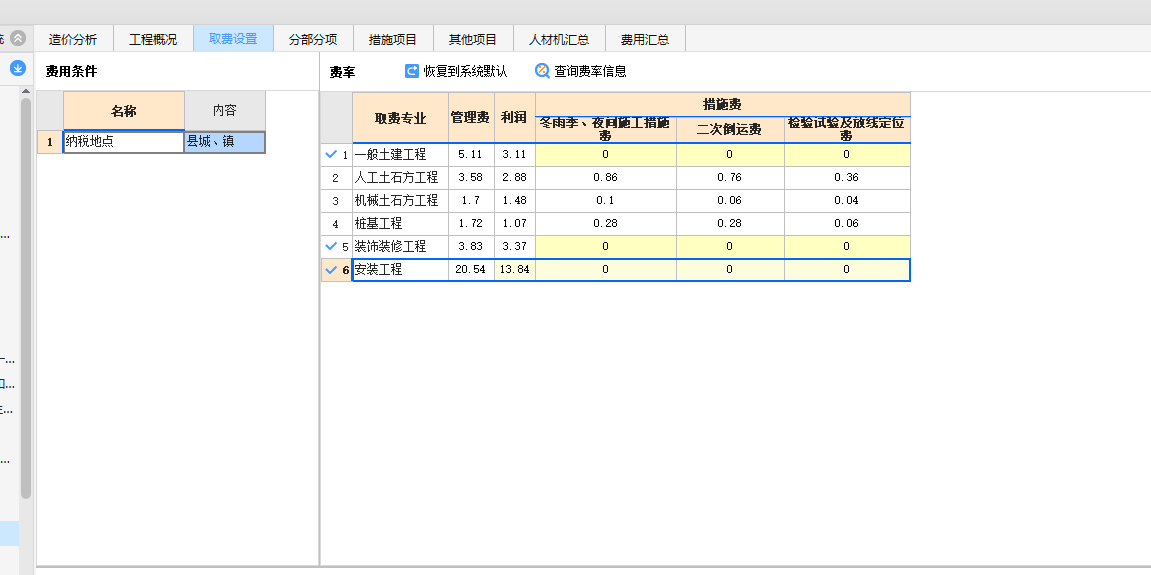Collapse the left panel with double-chevron icon
The image size is (1151, 575).
[x=18, y=39]
